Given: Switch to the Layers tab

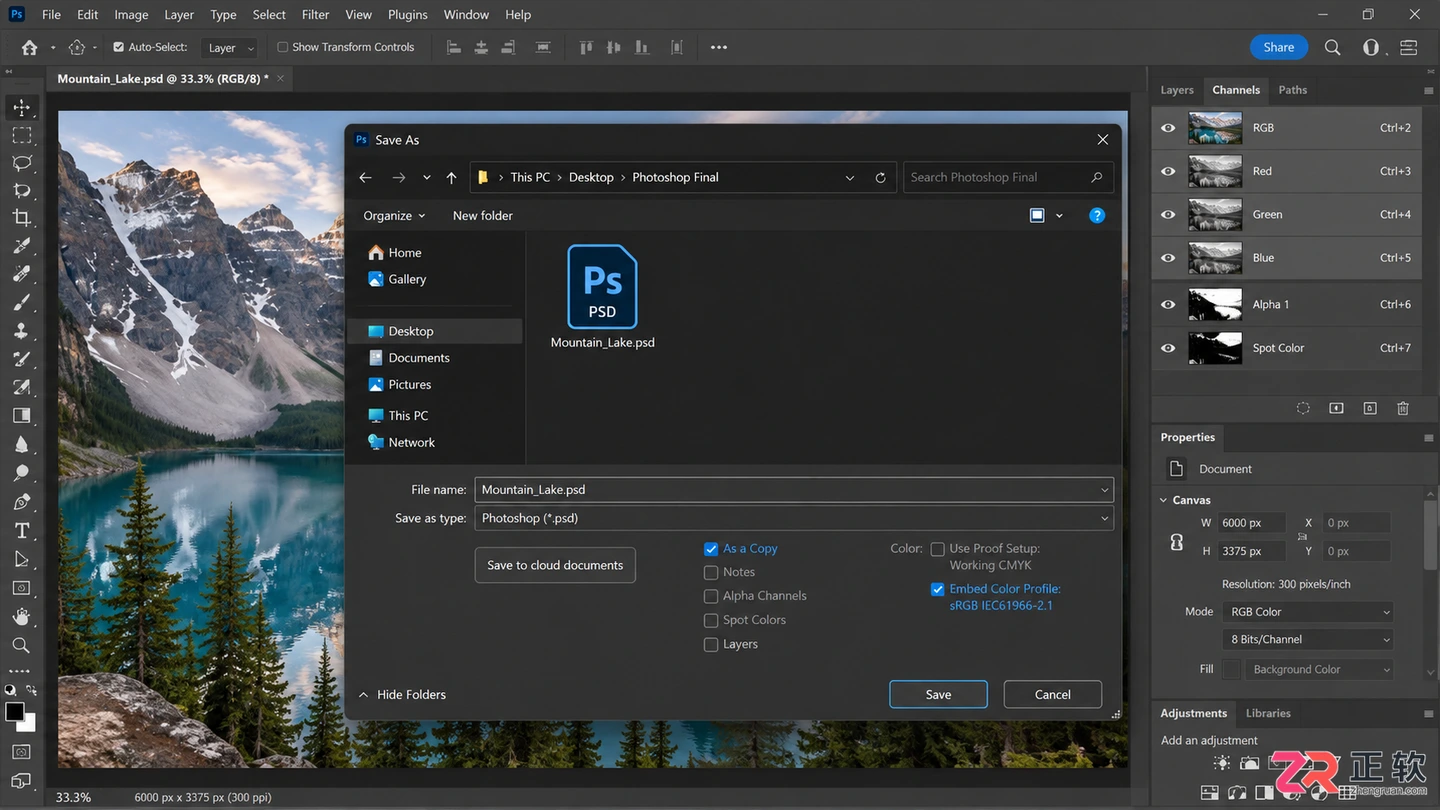Looking at the screenshot, I should pos(1177,90).
